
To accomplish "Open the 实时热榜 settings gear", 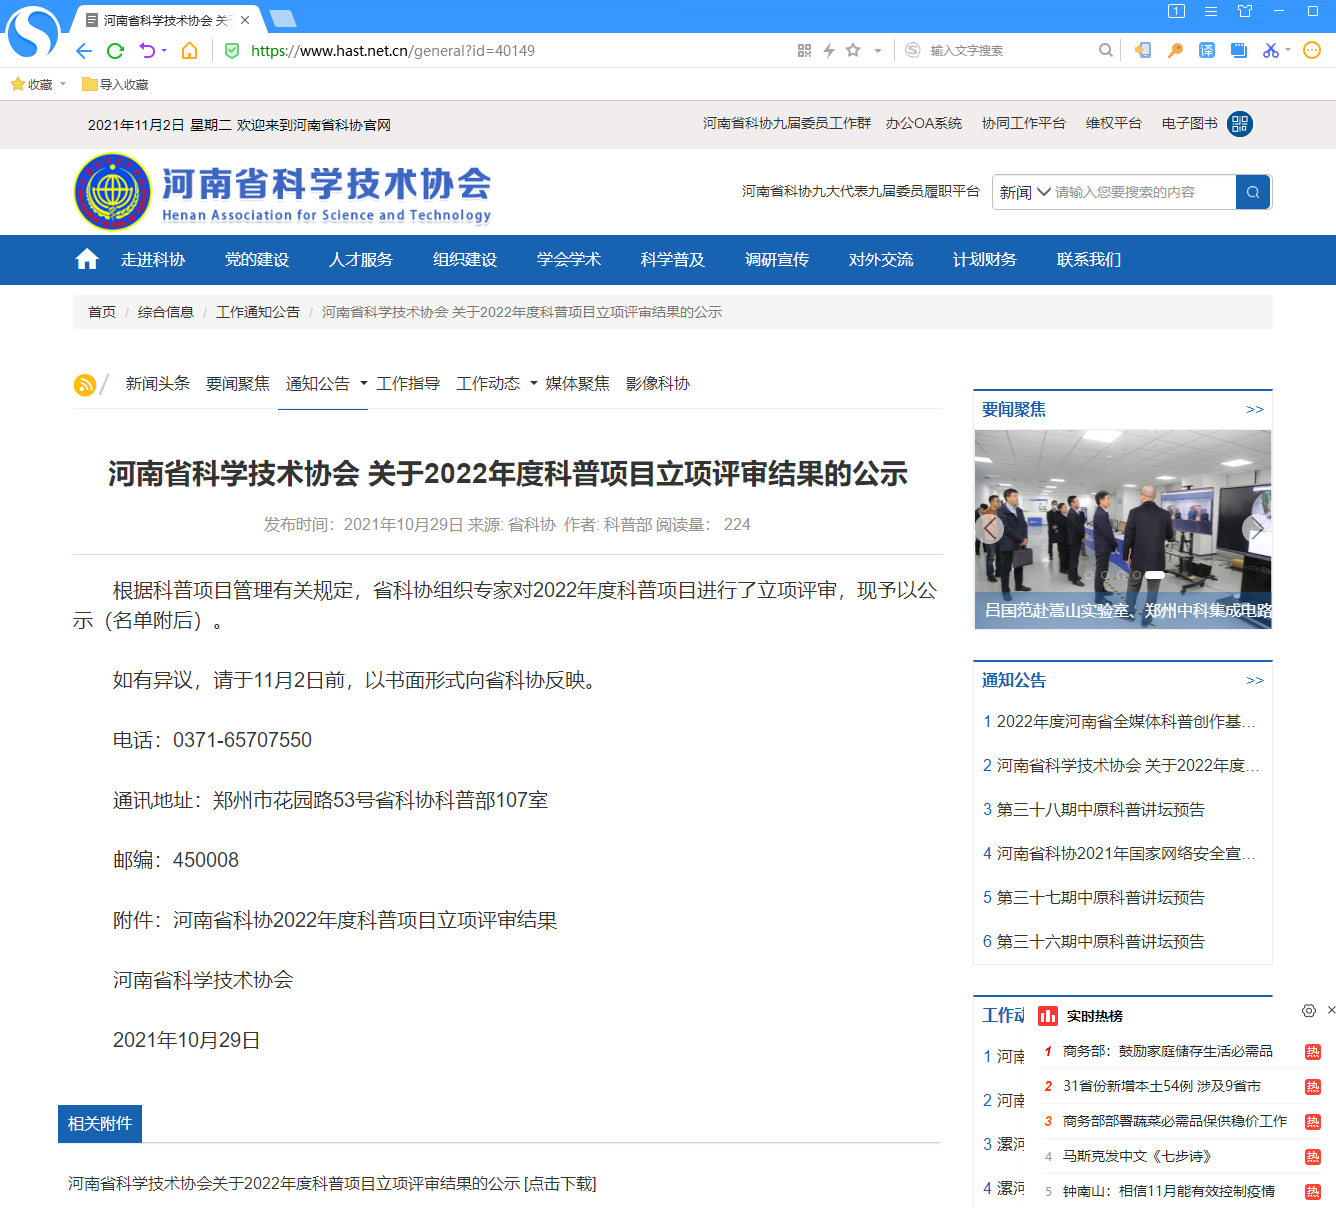I will click(1308, 1011).
